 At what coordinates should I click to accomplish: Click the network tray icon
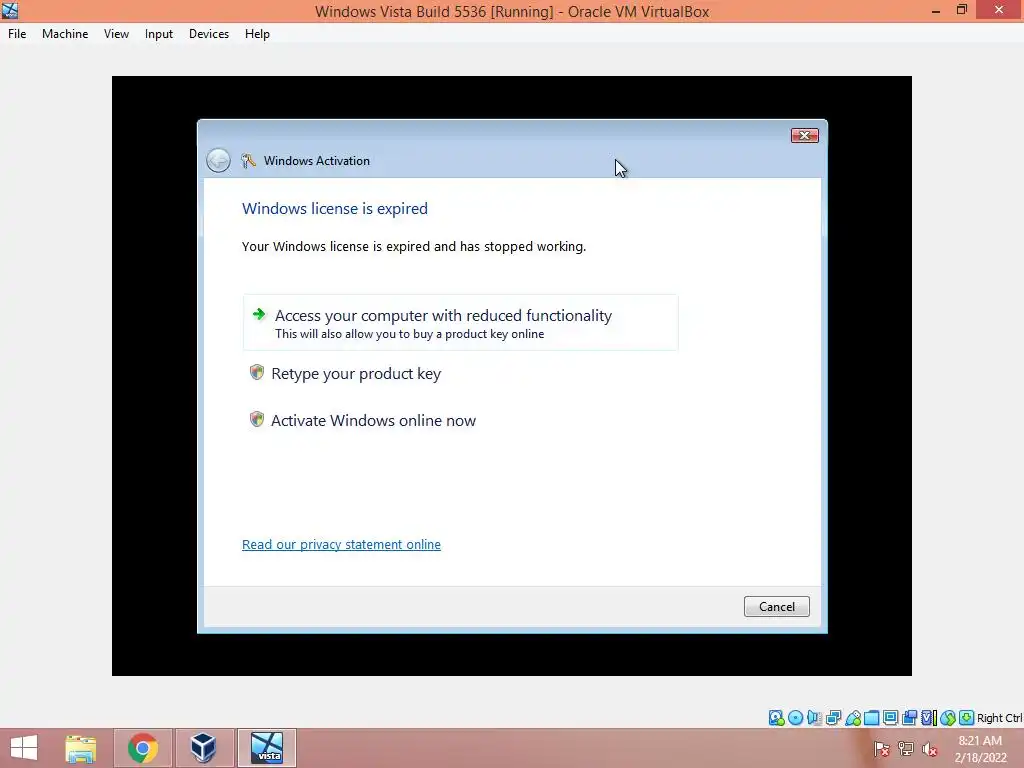pos(906,749)
